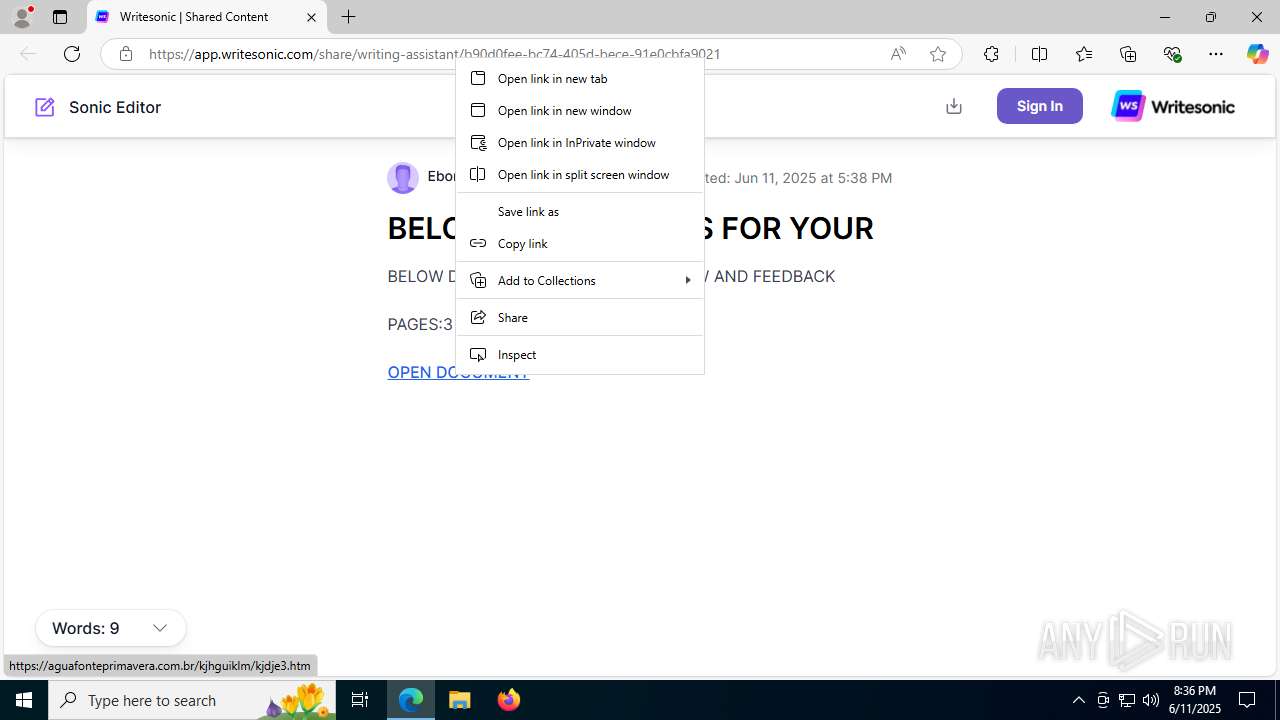Select the Writesonic Shared Content tab
Viewport: 1280px width, 720px height.
tap(208, 17)
